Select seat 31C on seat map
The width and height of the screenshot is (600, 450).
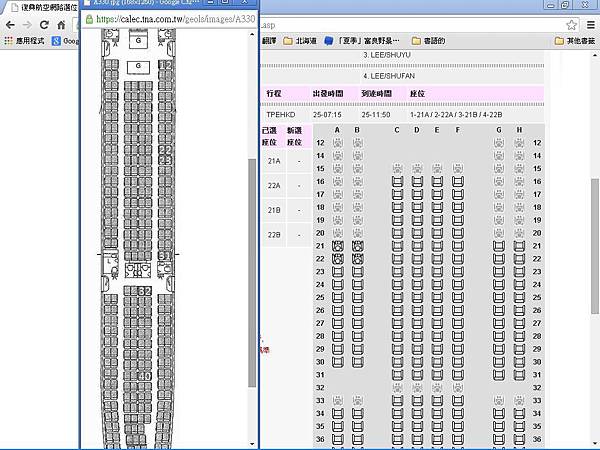(397, 375)
